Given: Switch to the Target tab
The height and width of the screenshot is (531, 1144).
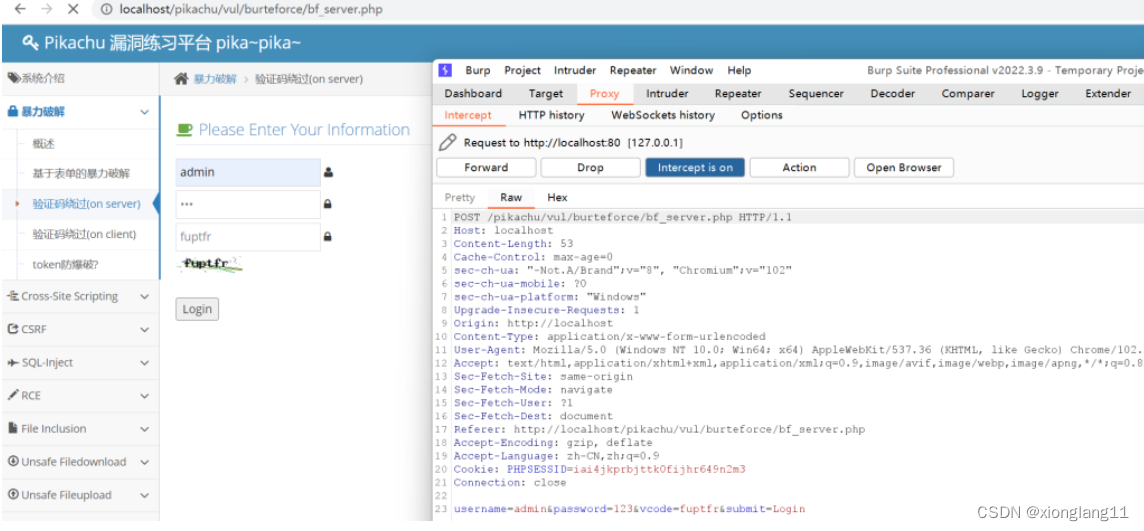Looking at the screenshot, I should pyautogui.click(x=546, y=93).
